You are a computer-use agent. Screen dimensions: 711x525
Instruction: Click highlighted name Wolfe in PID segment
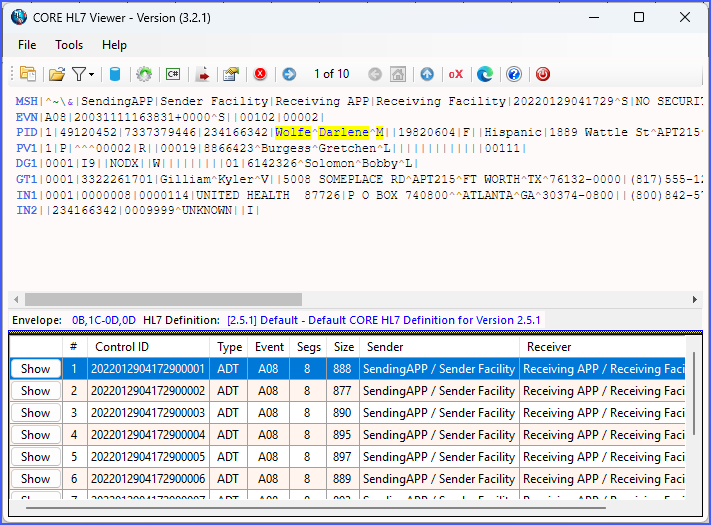point(293,132)
